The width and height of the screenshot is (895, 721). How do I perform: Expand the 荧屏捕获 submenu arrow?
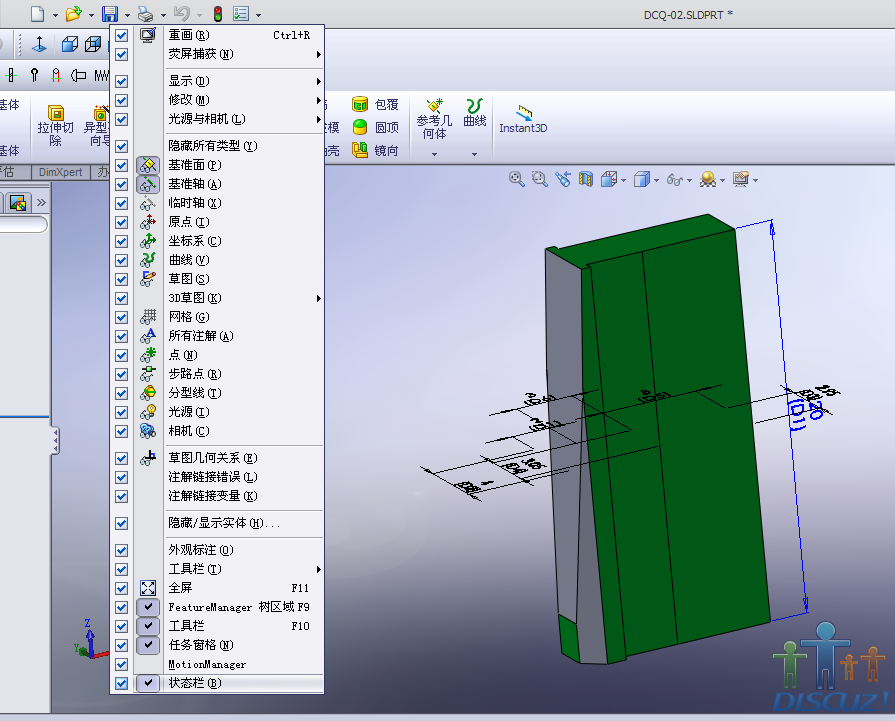click(x=319, y=54)
